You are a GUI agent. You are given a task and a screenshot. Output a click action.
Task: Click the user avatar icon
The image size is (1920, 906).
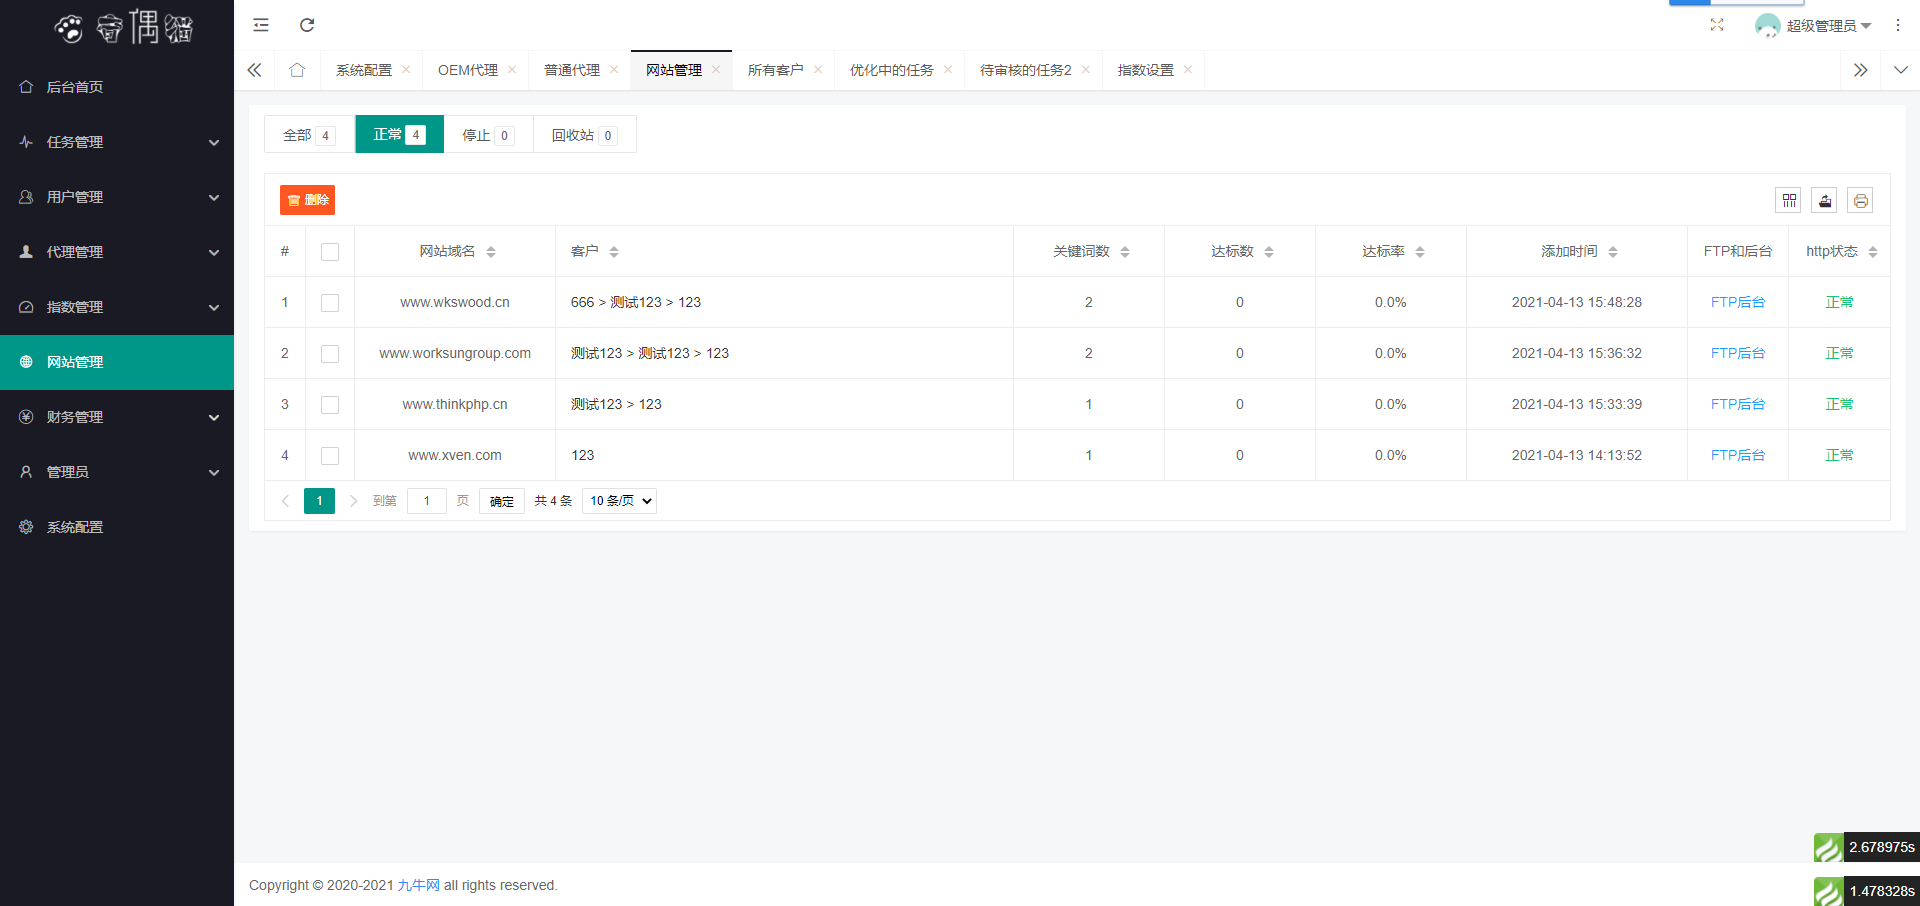coord(1767,25)
